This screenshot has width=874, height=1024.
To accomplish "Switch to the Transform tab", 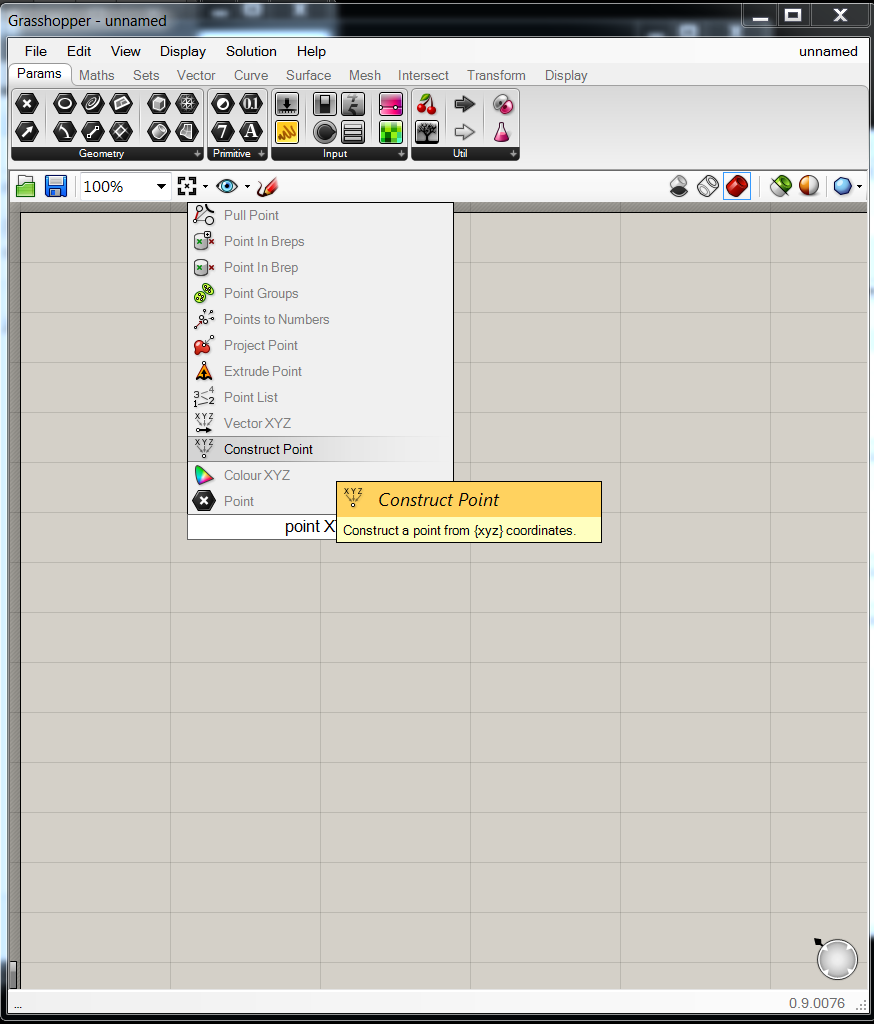I will [x=496, y=75].
